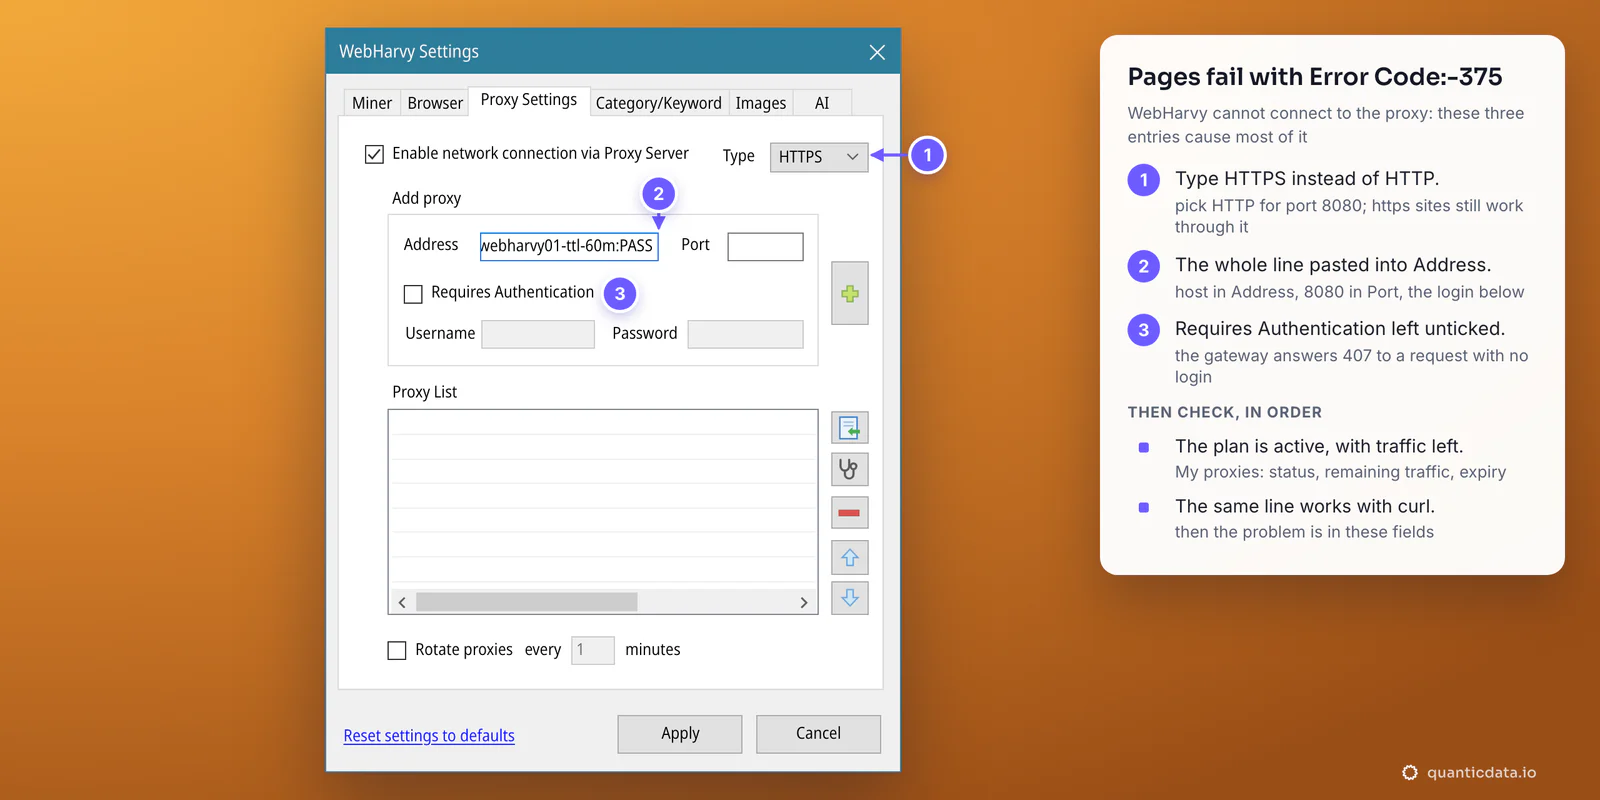This screenshot has height=800, width=1600.
Task: Click the Apply button
Action: point(680,734)
